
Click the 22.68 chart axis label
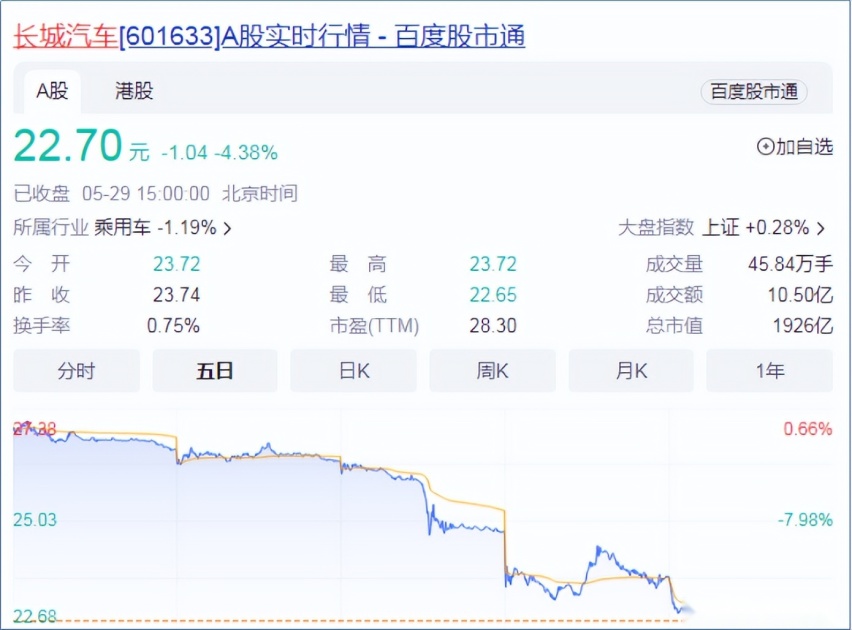tap(35, 616)
